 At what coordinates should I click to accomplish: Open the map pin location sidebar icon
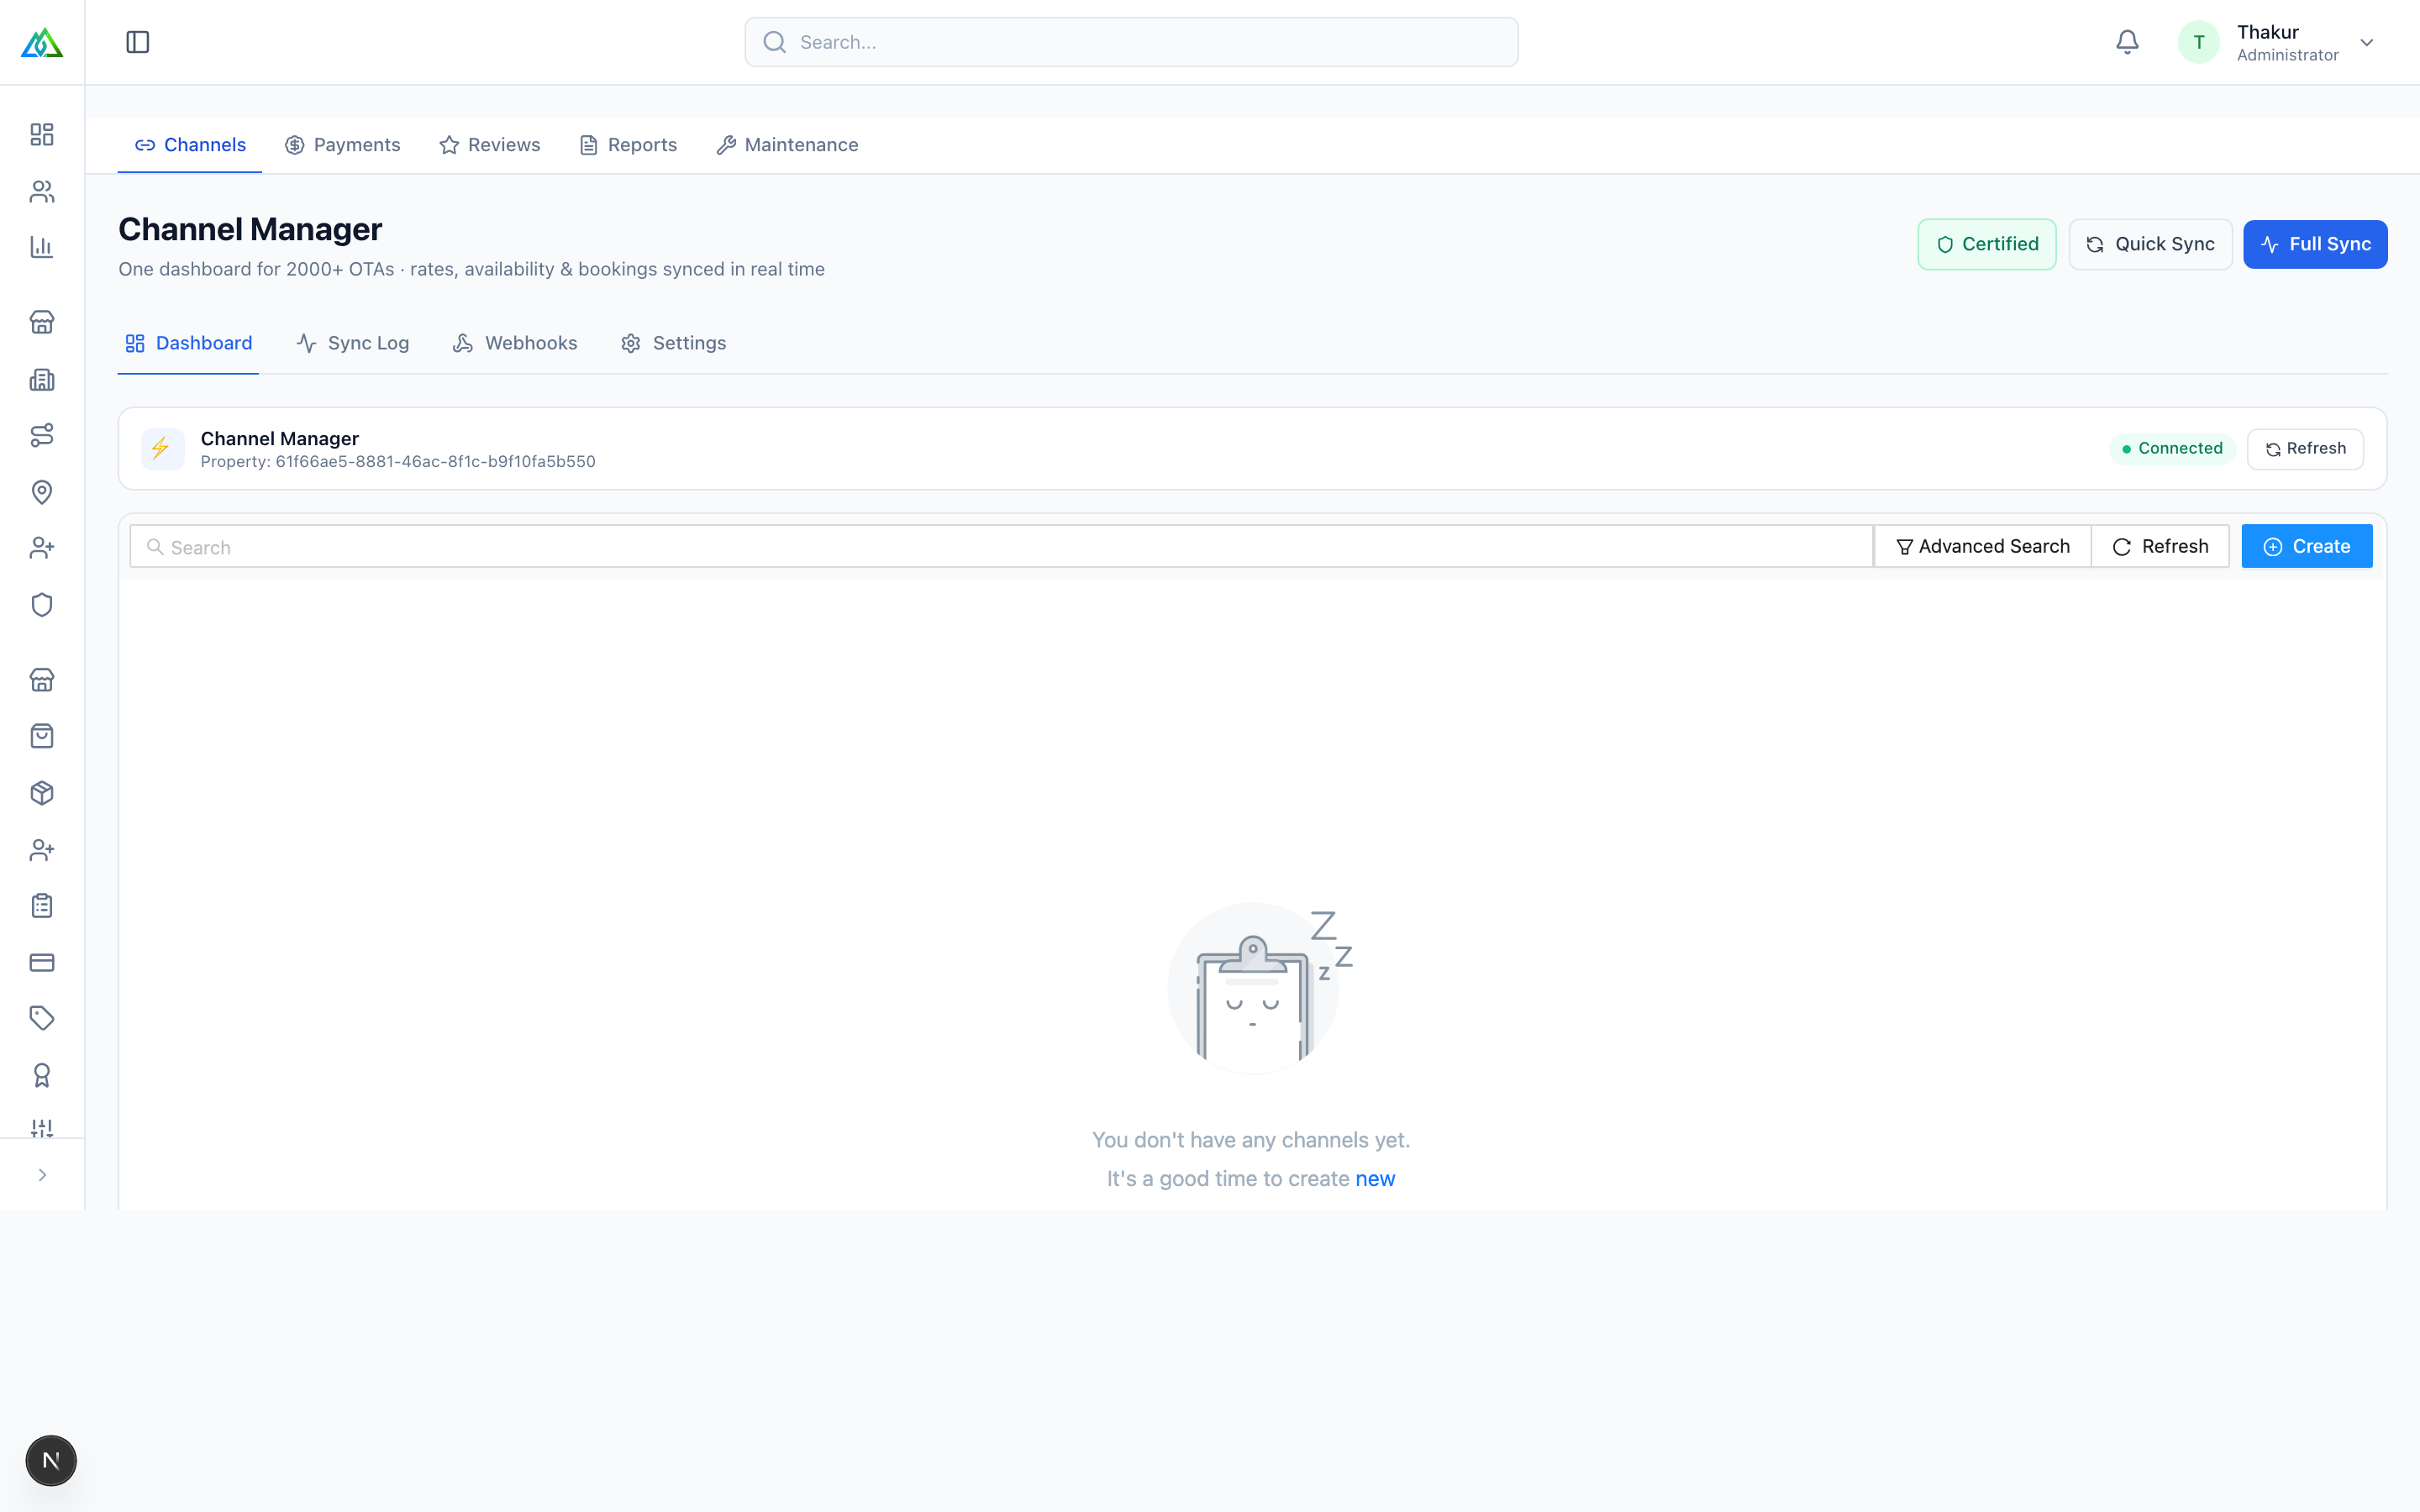pos(42,492)
